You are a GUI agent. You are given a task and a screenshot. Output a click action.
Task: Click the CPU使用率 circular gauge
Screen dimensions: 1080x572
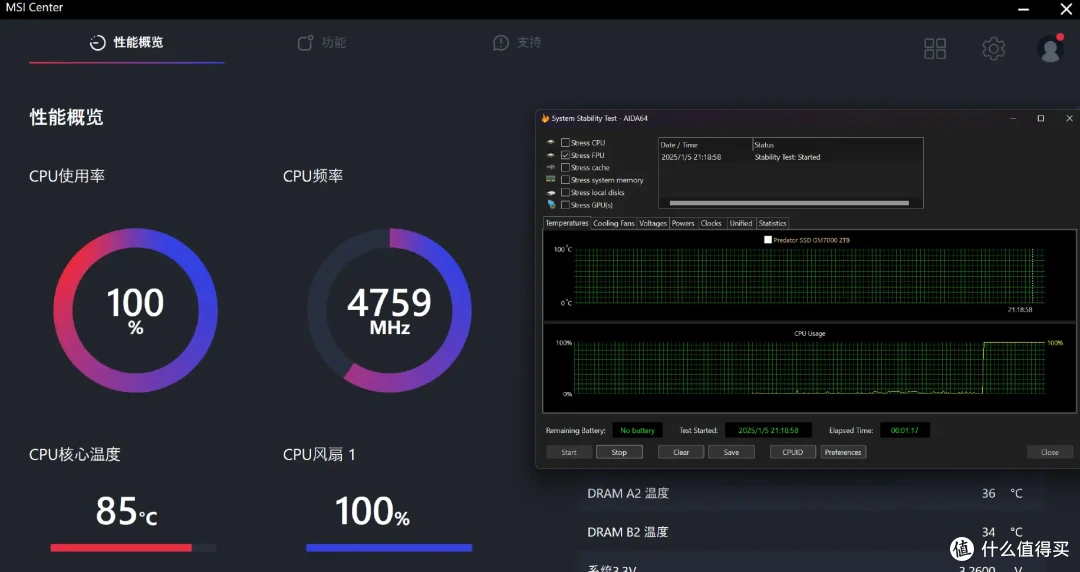136,310
